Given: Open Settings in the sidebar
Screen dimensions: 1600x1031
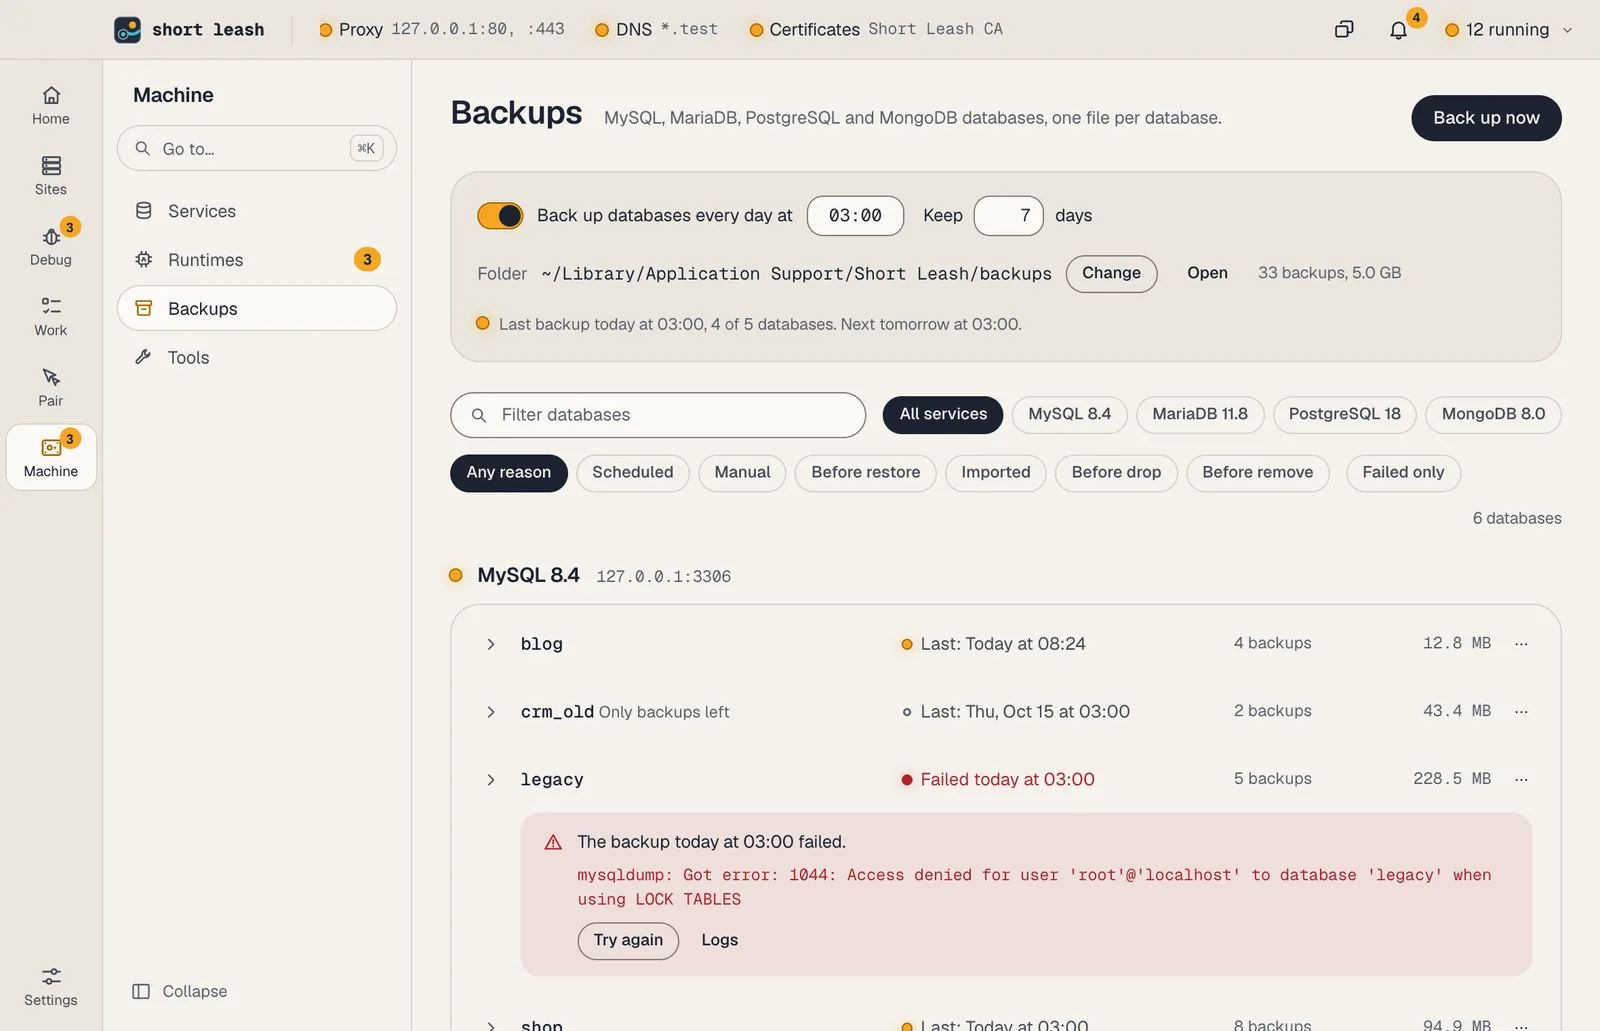Looking at the screenshot, I should pos(51,987).
